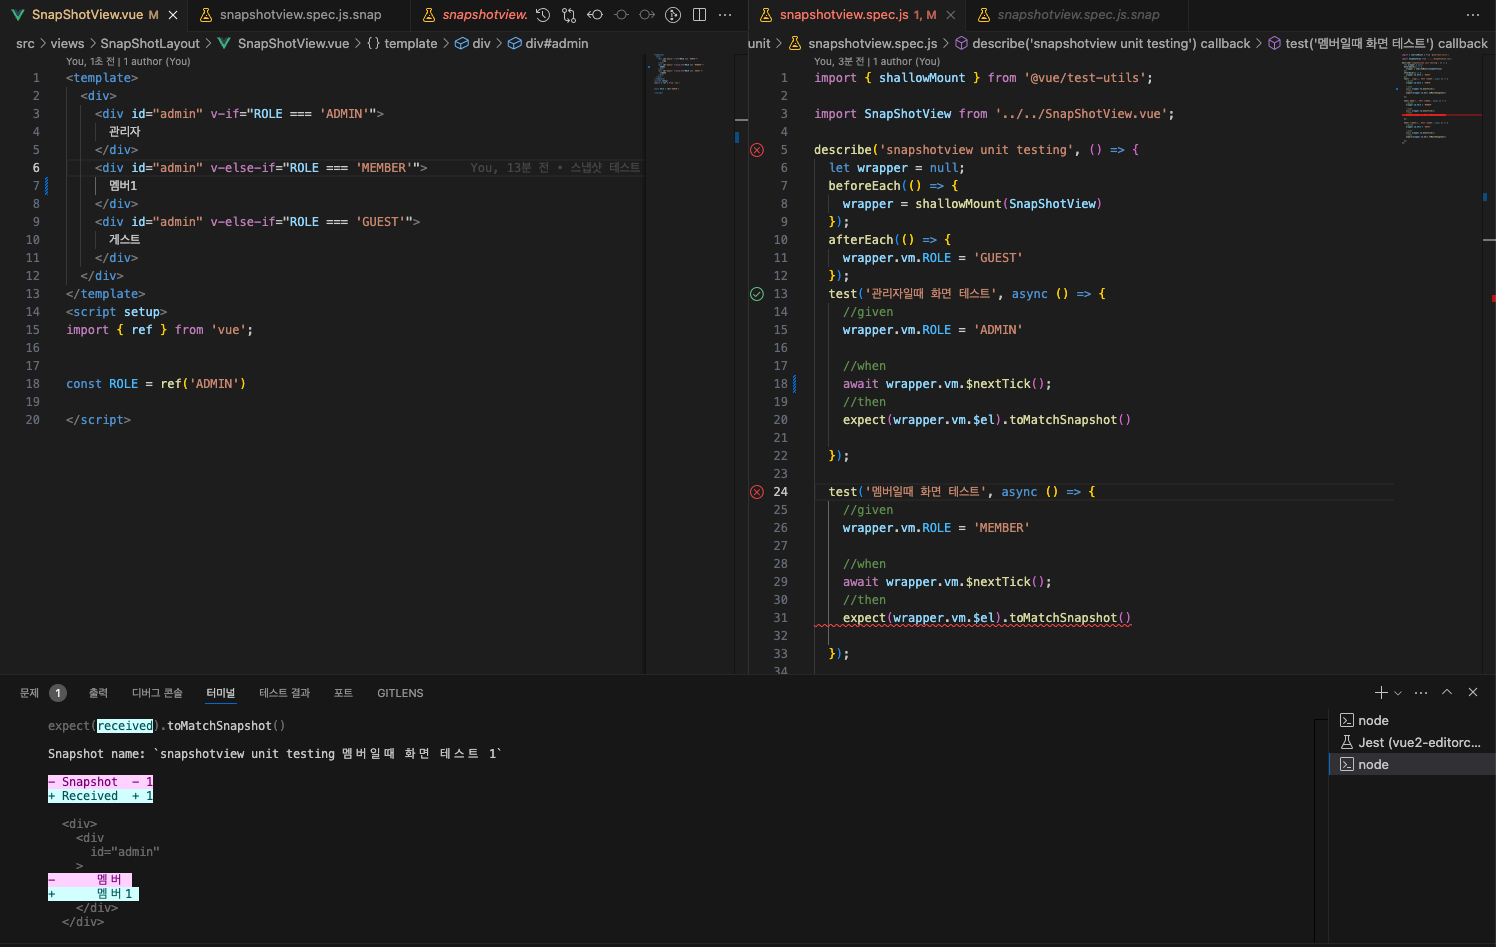Create a new terminal with plus icon

click(1381, 692)
